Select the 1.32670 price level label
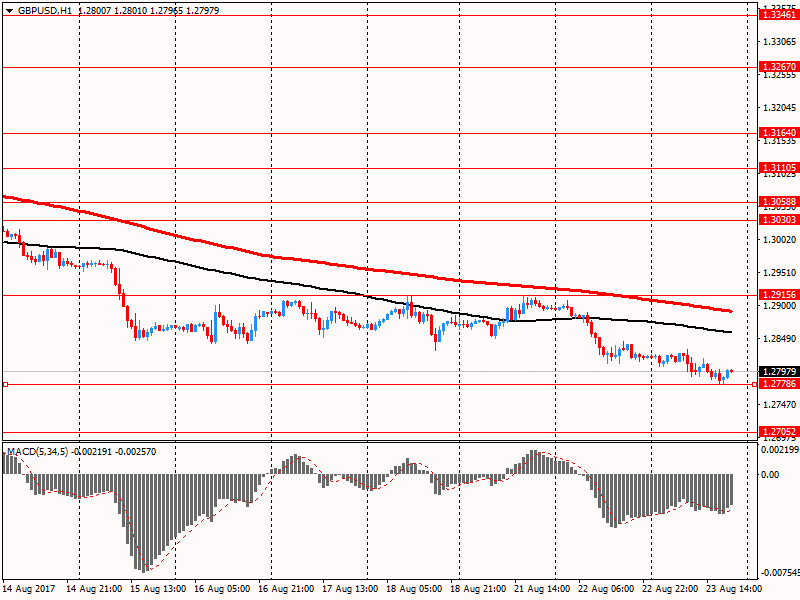The height and width of the screenshot is (600, 800). [x=779, y=66]
